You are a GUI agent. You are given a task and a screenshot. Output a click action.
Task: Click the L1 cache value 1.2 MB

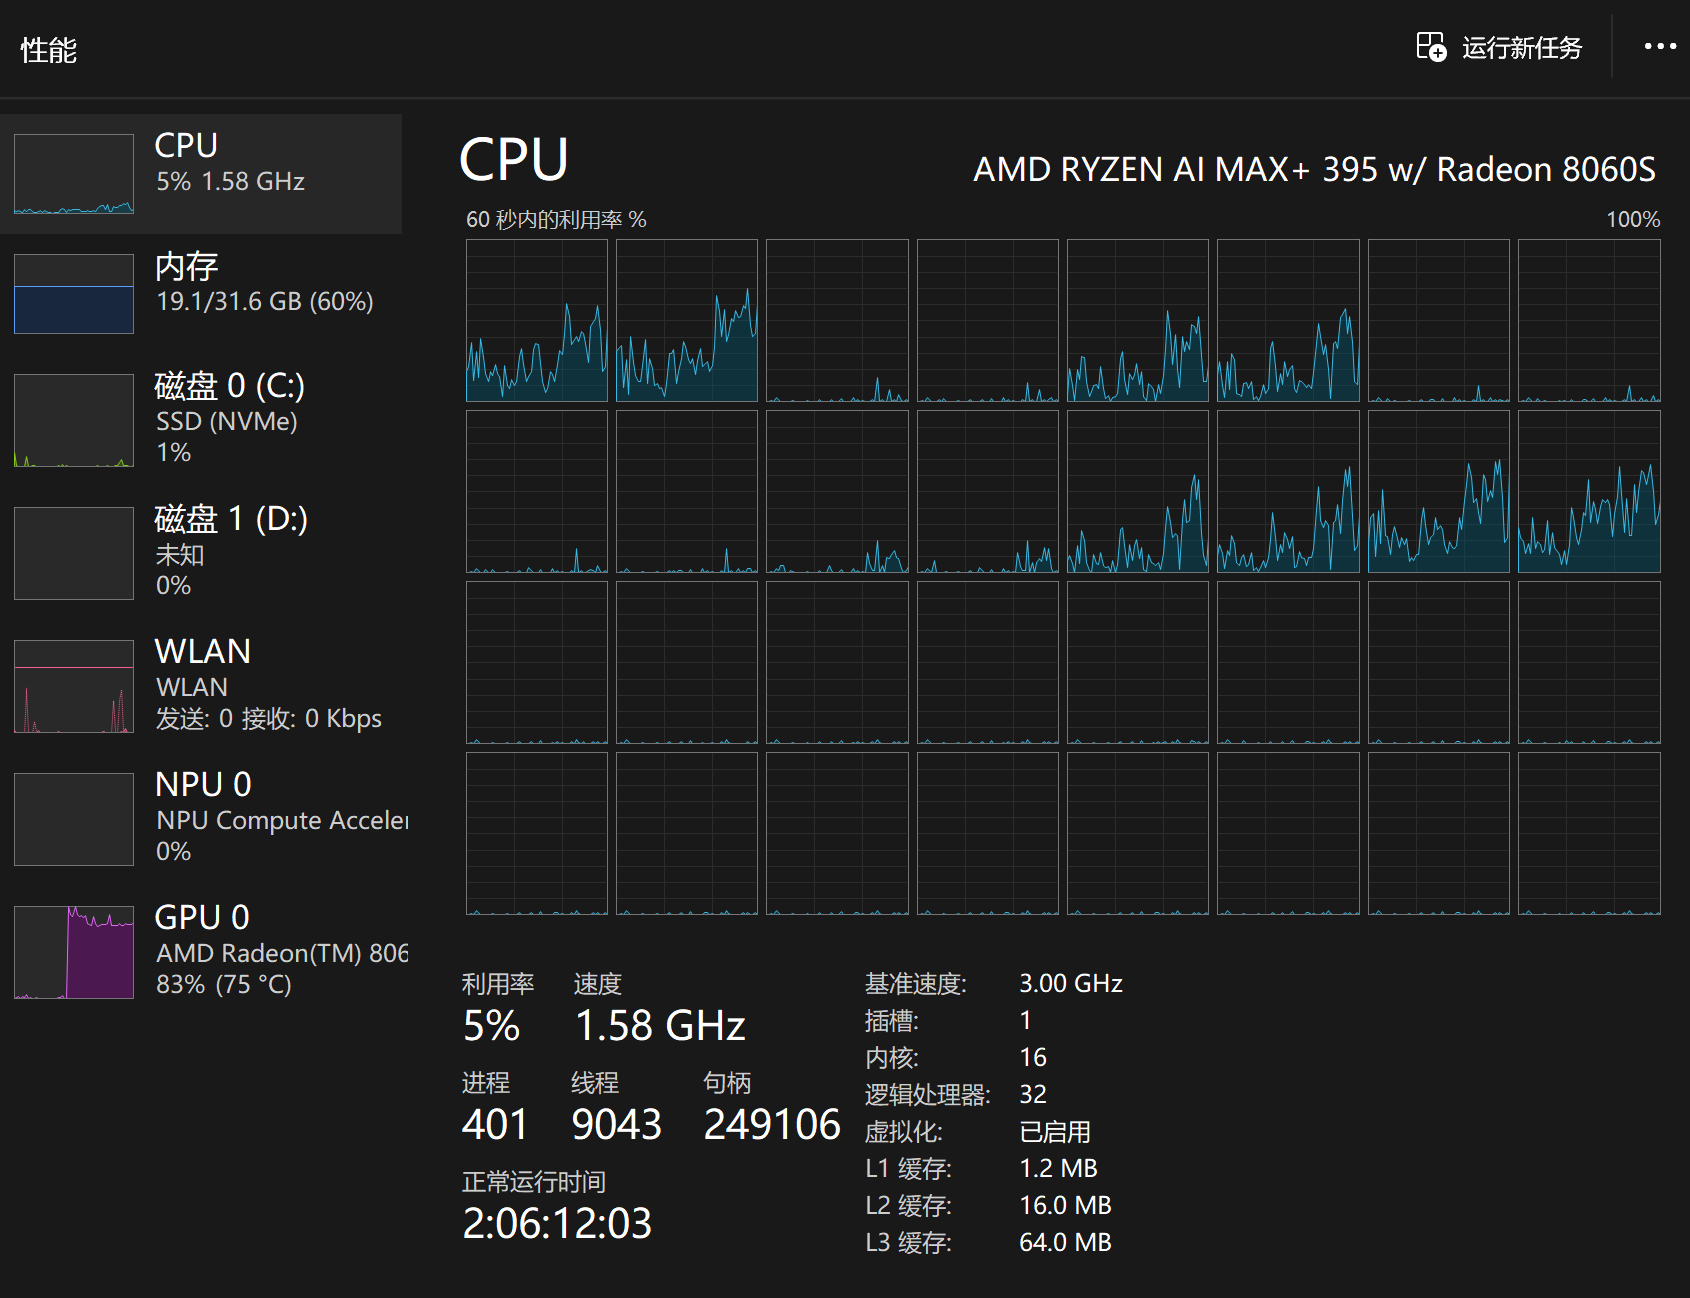[1058, 1168]
